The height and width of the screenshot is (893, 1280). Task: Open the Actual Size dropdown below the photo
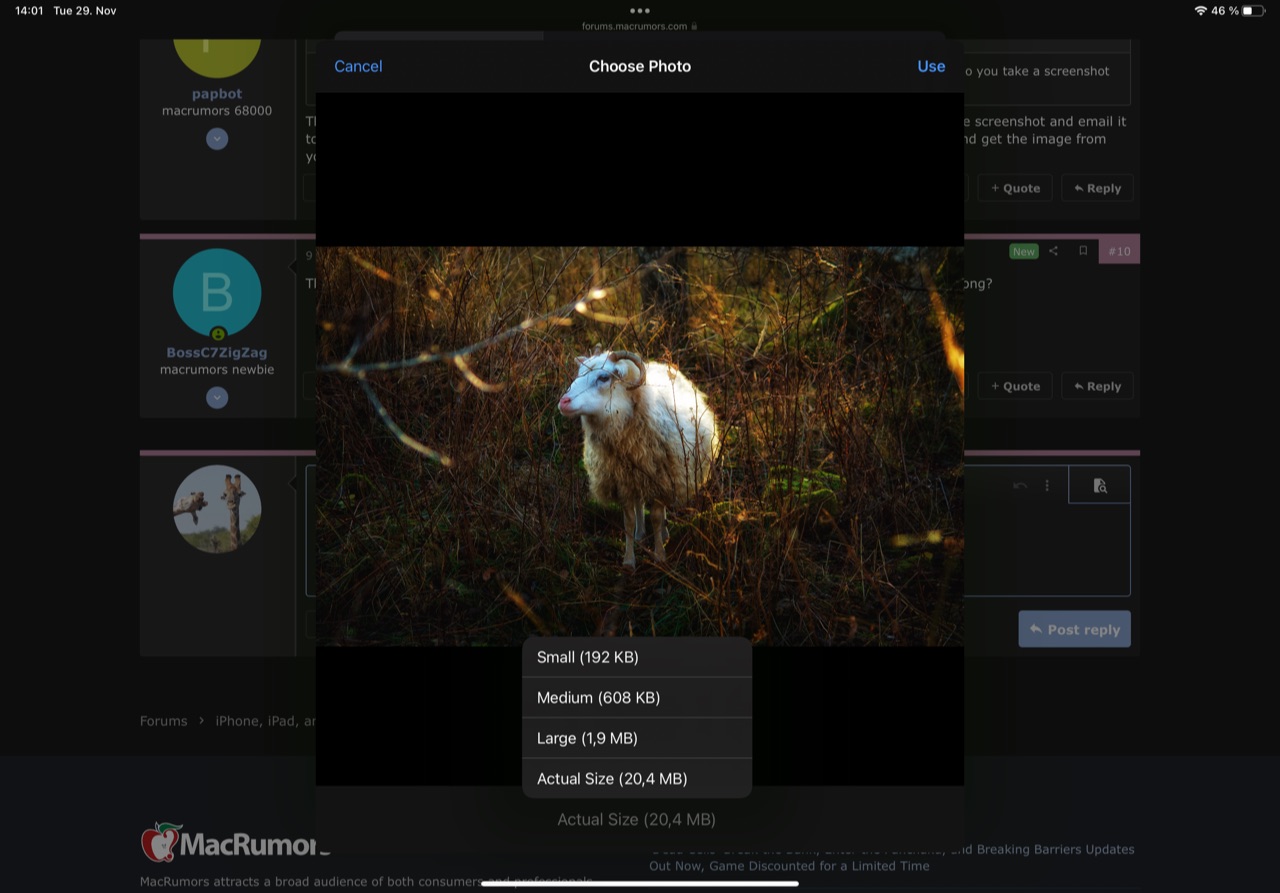[x=636, y=819]
